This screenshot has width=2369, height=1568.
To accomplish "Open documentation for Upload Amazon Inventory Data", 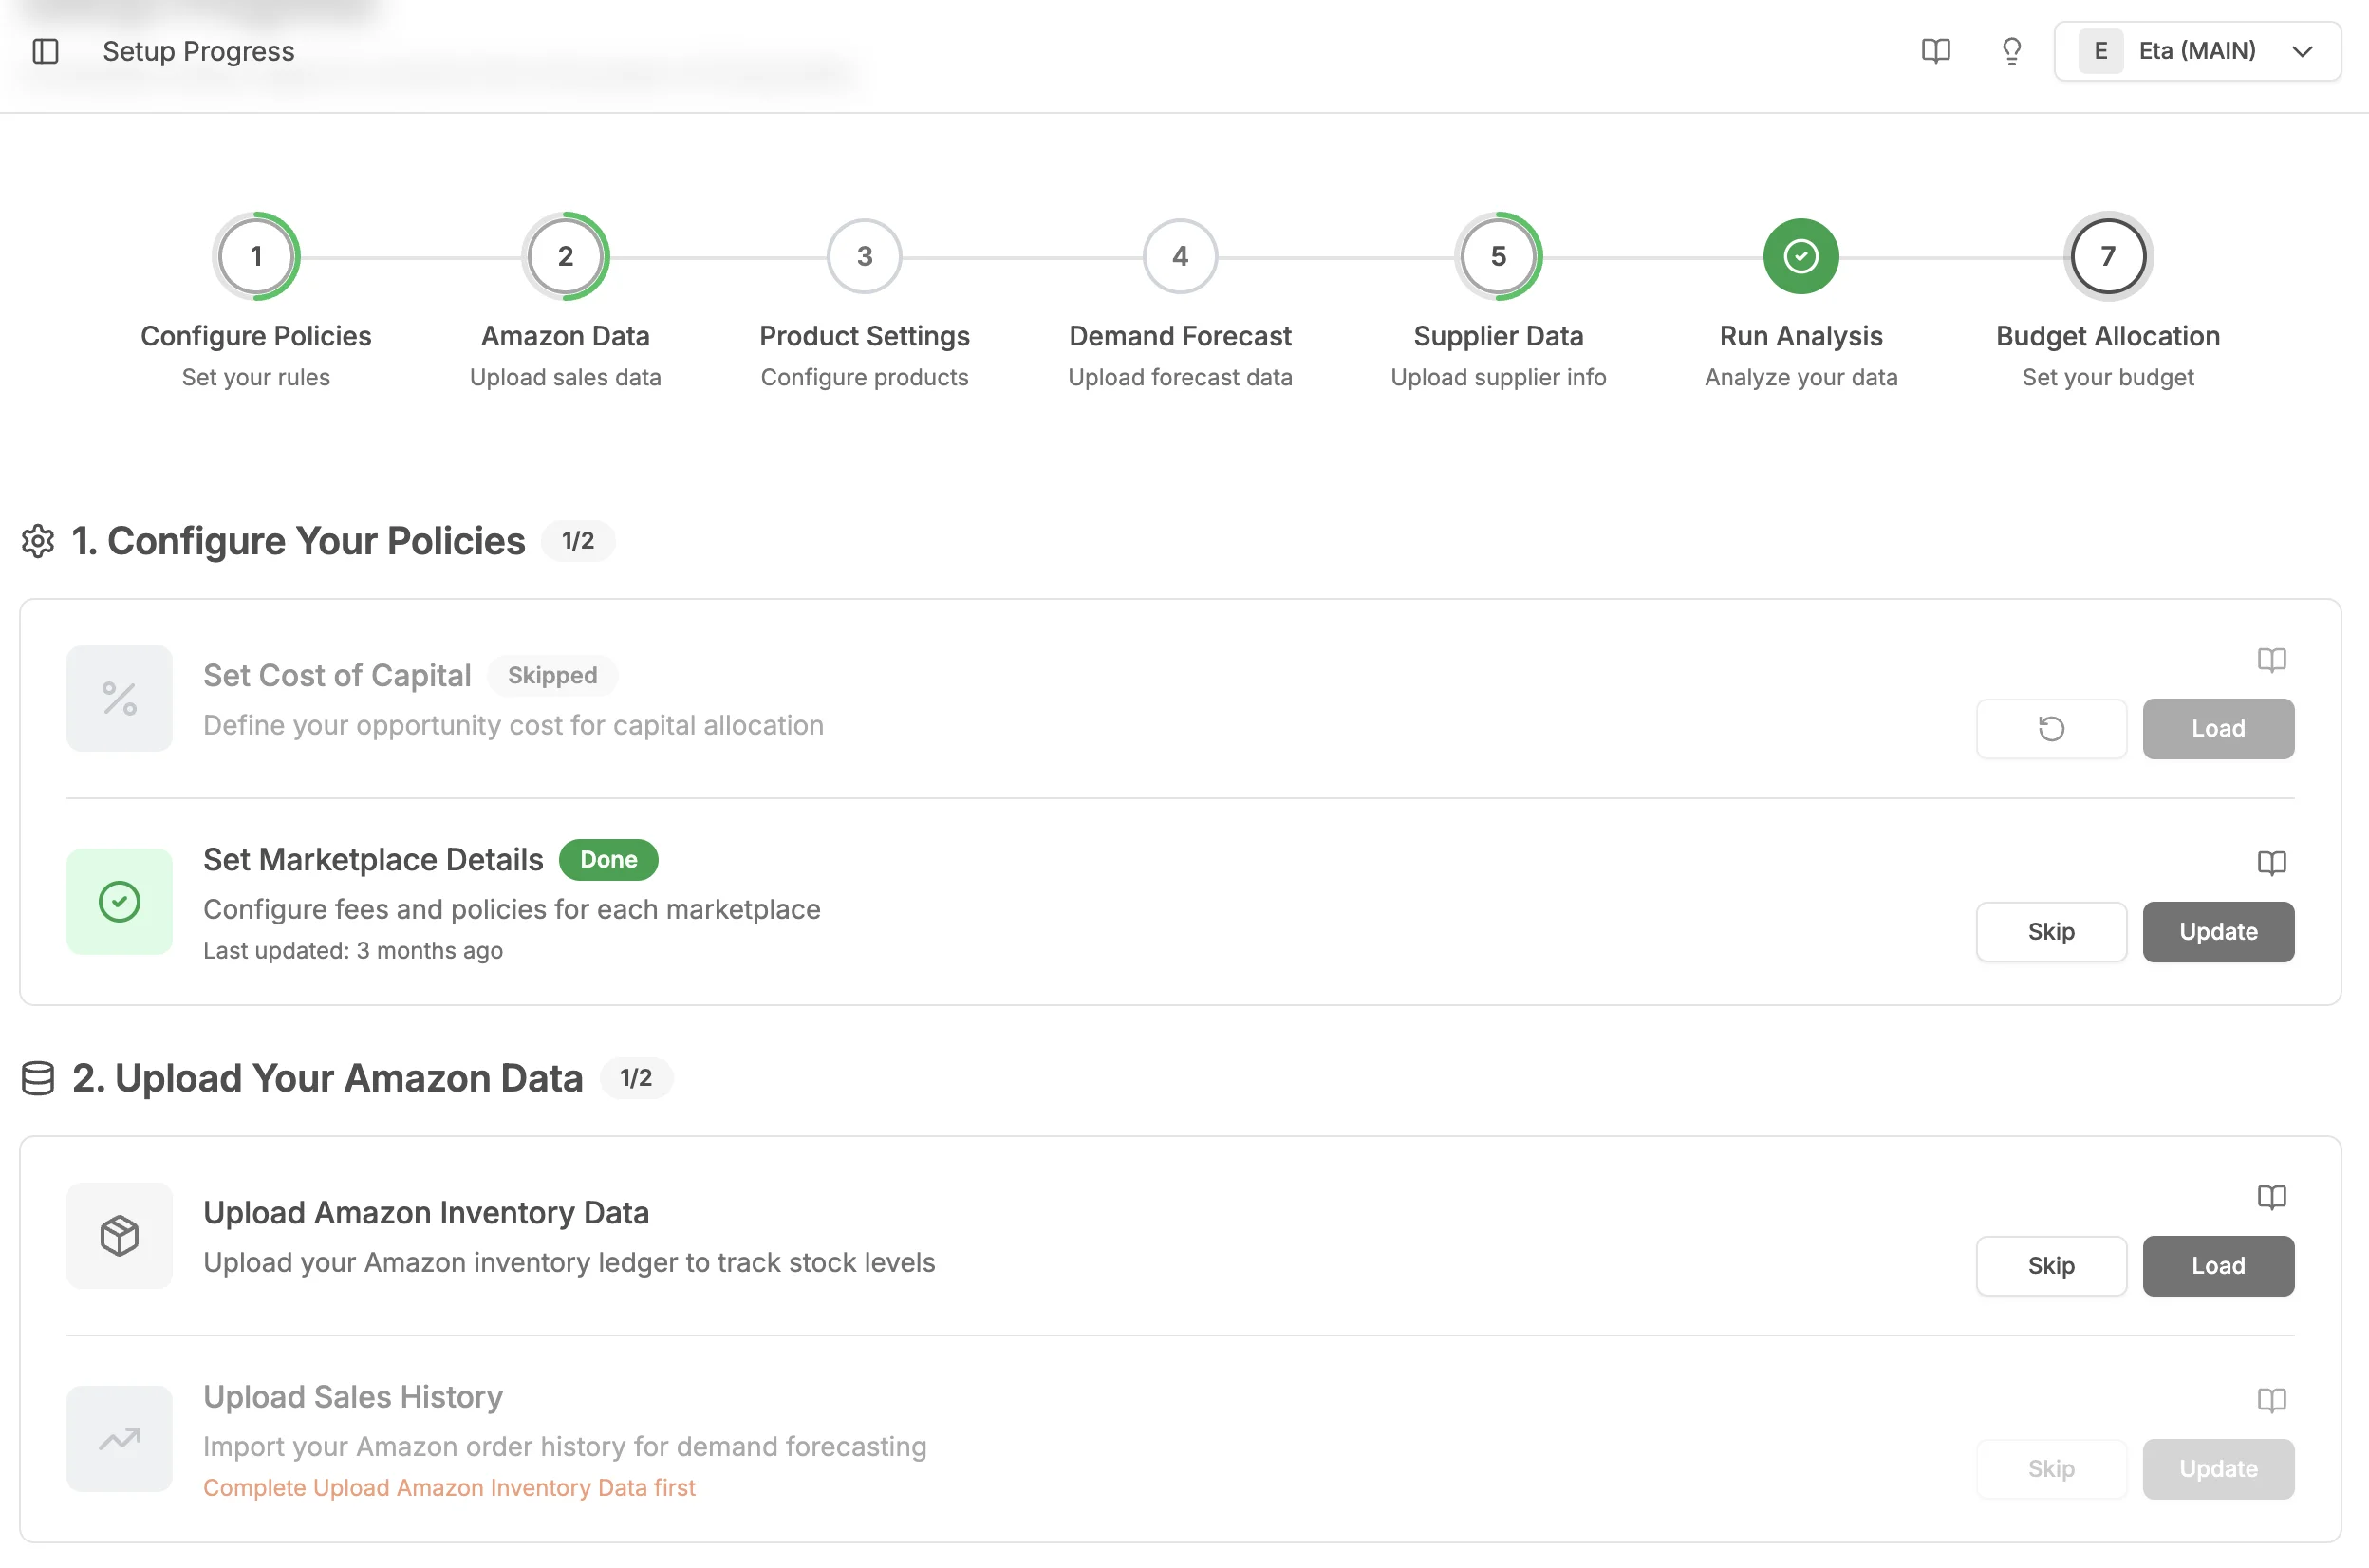I will pos(2272,1197).
